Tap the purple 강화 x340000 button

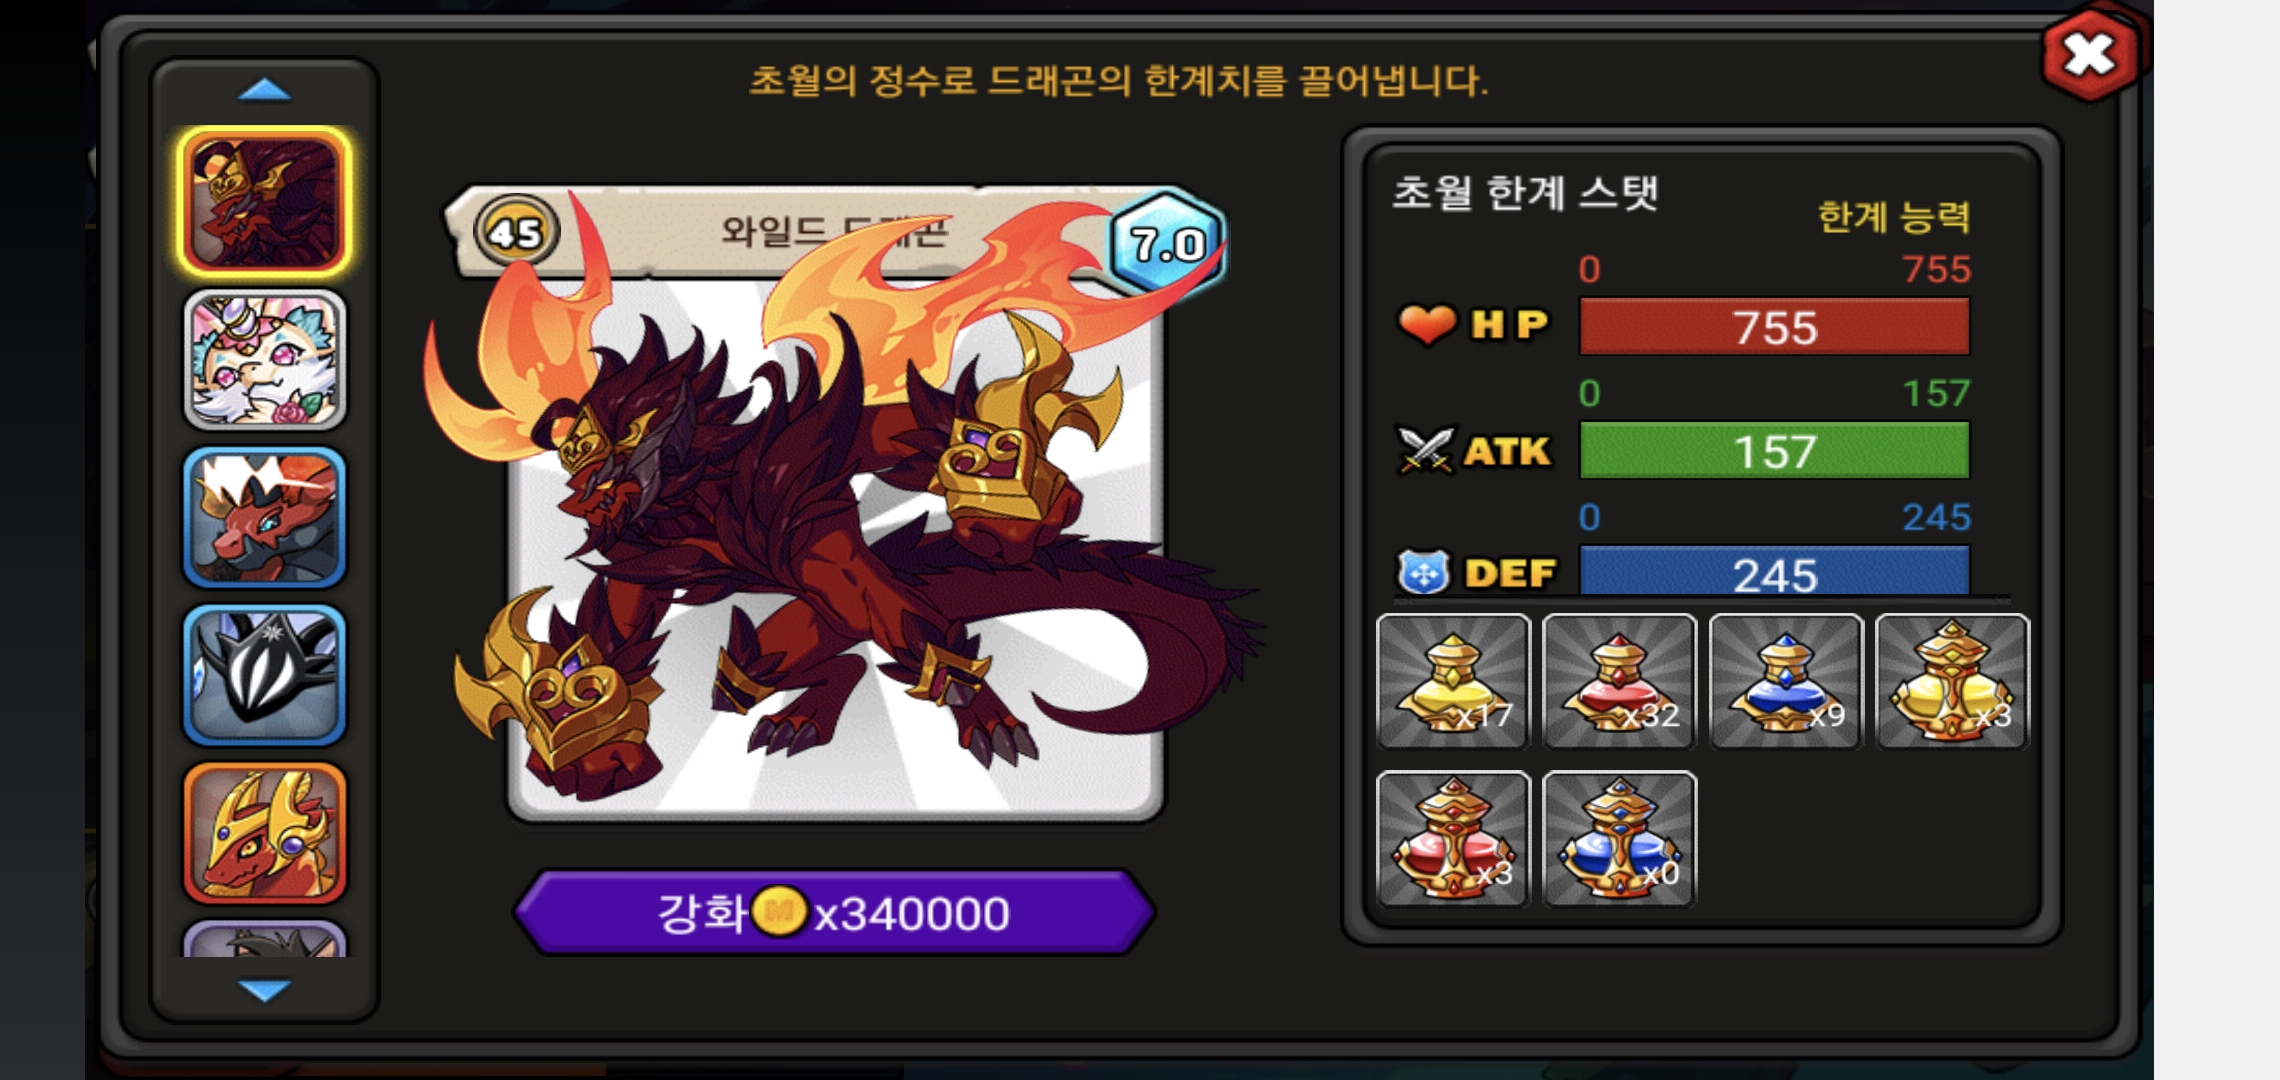tap(835, 912)
